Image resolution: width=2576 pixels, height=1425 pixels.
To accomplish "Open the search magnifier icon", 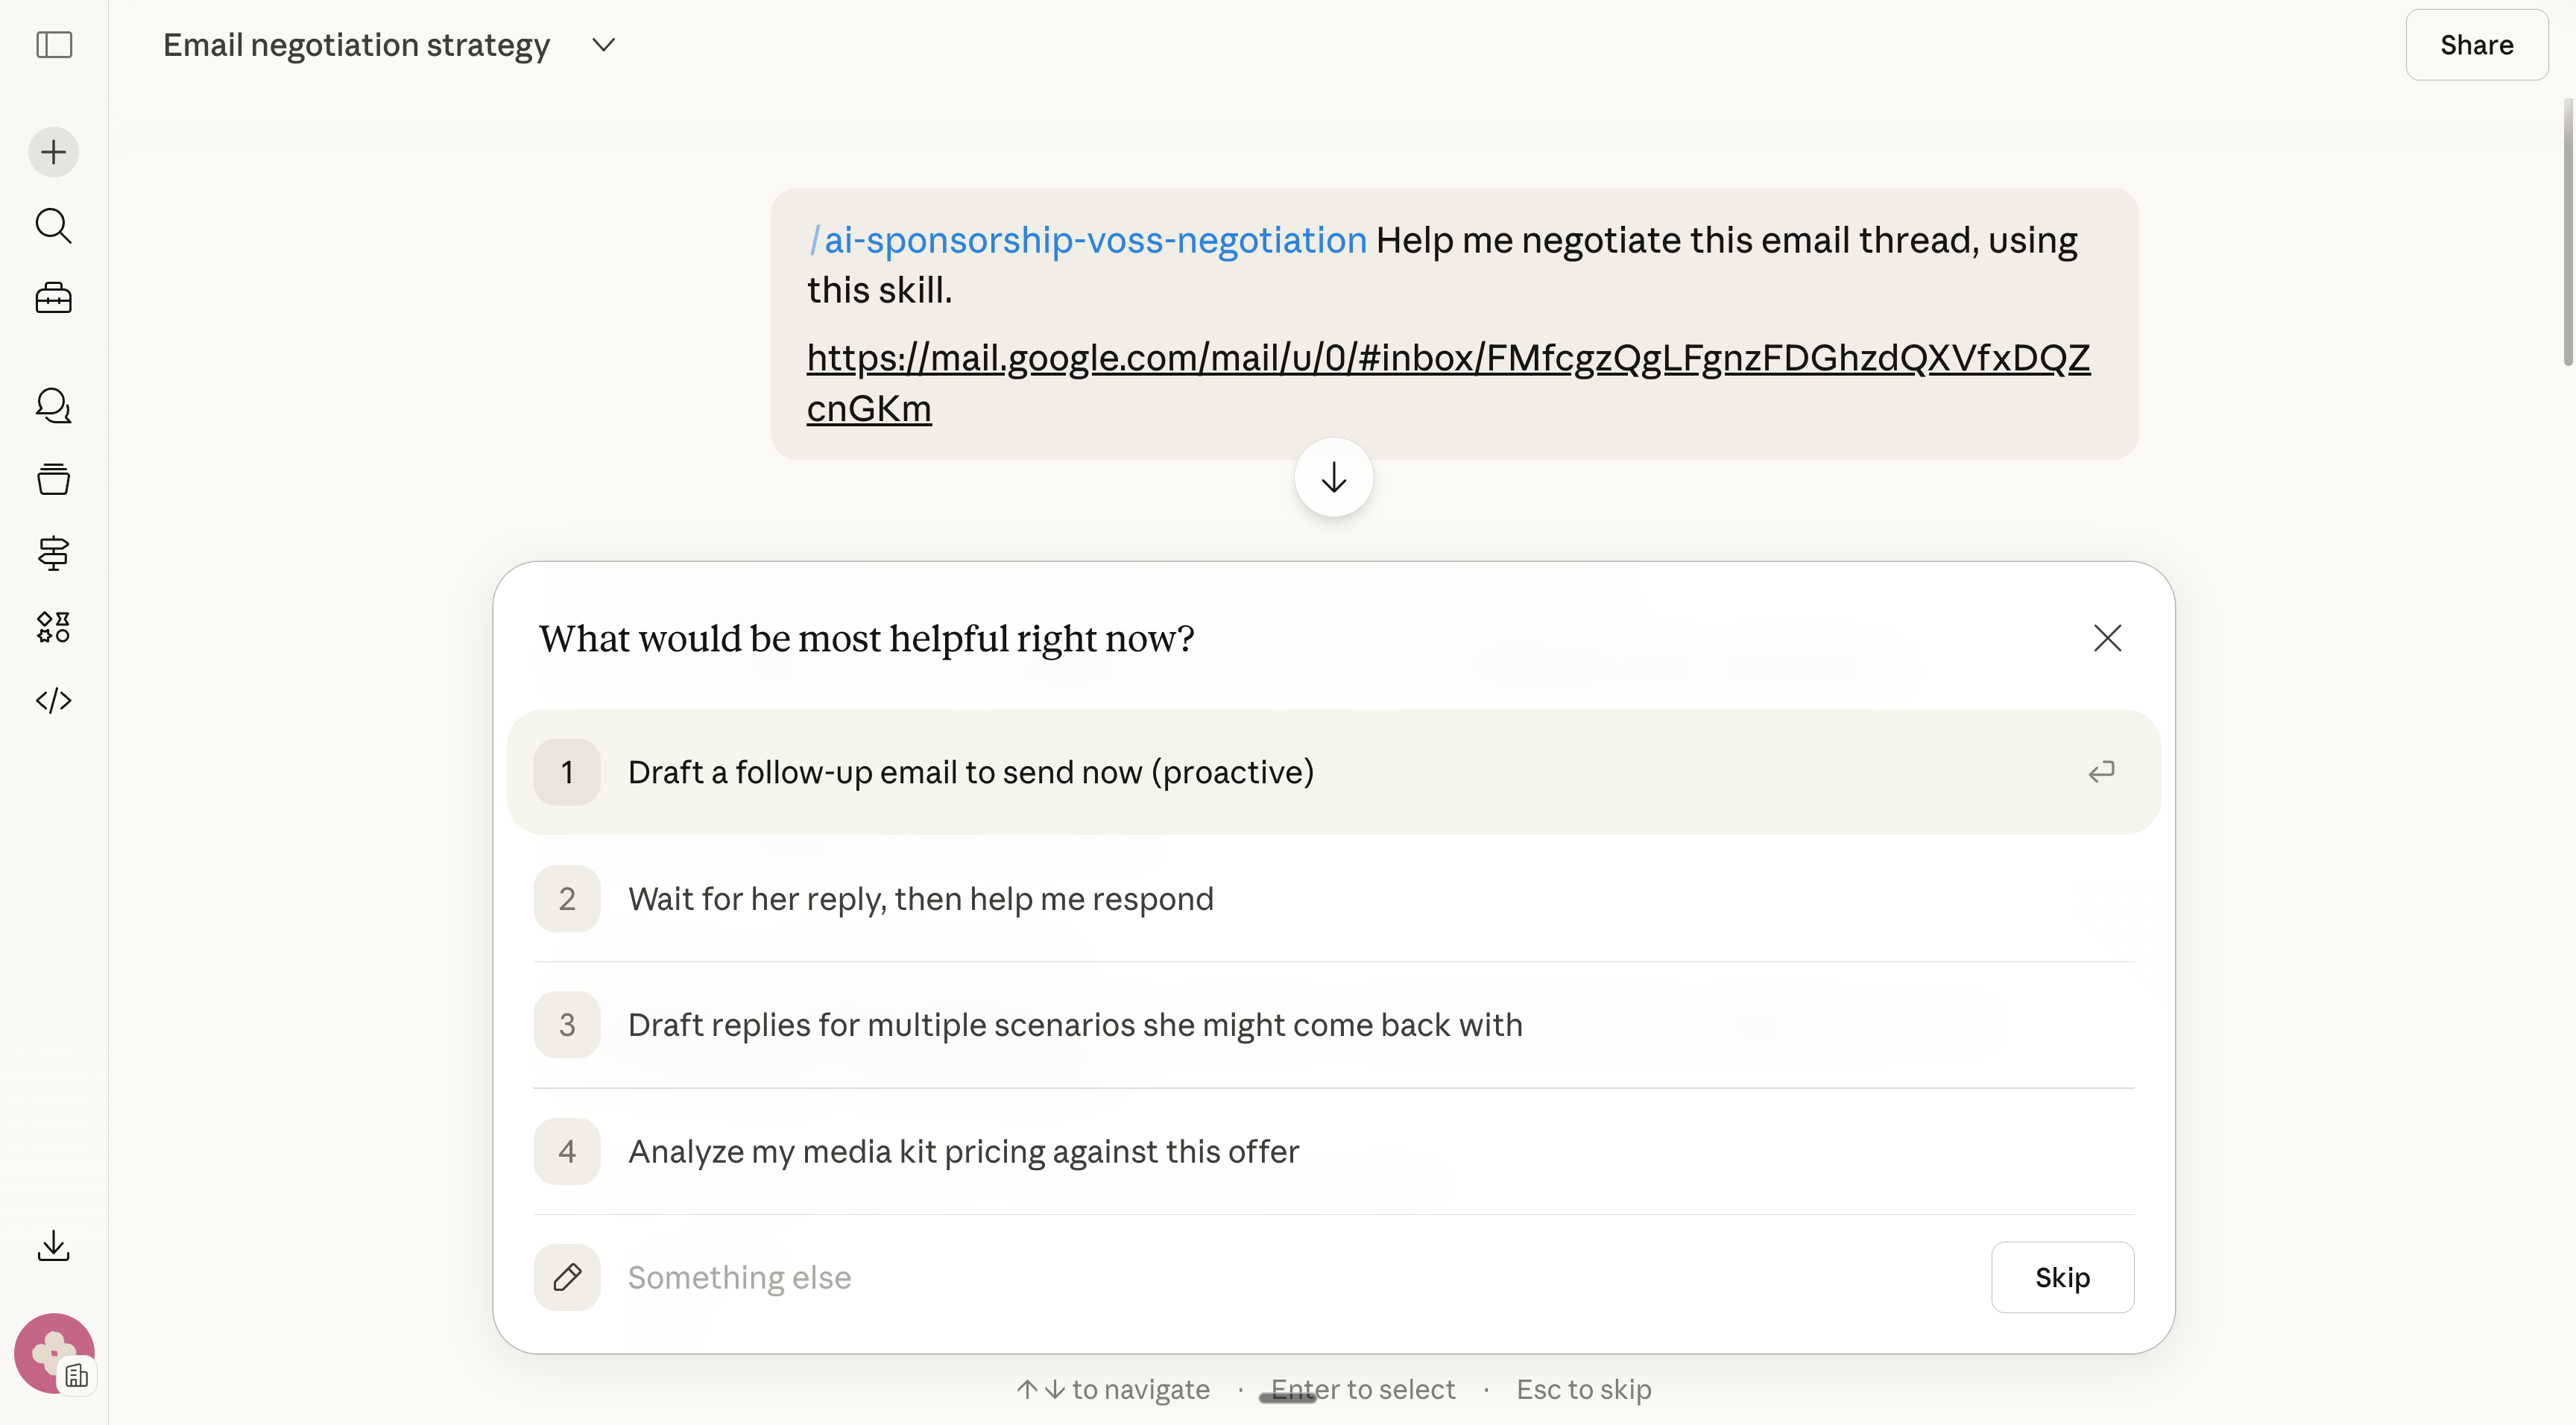I will click(x=54, y=226).
